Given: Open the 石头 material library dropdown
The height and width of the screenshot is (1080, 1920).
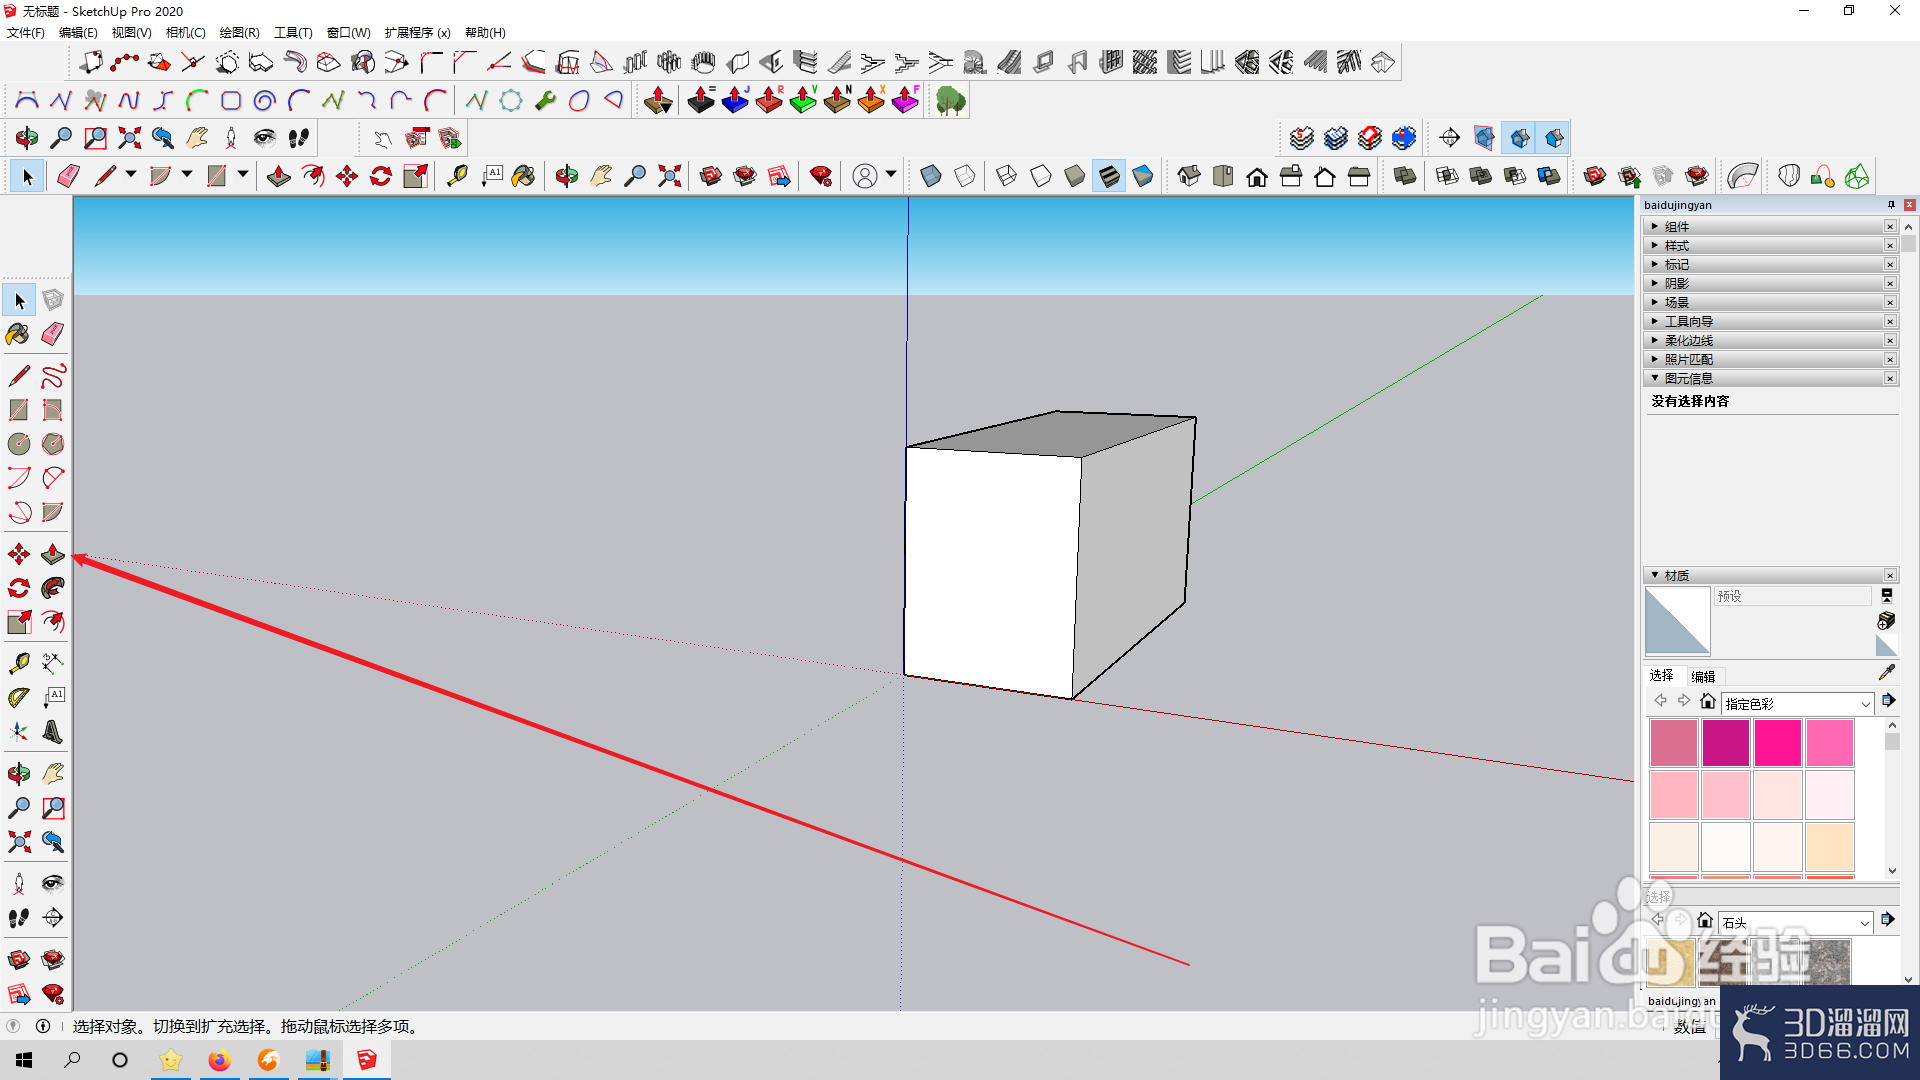Looking at the screenshot, I should pos(1796,923).
